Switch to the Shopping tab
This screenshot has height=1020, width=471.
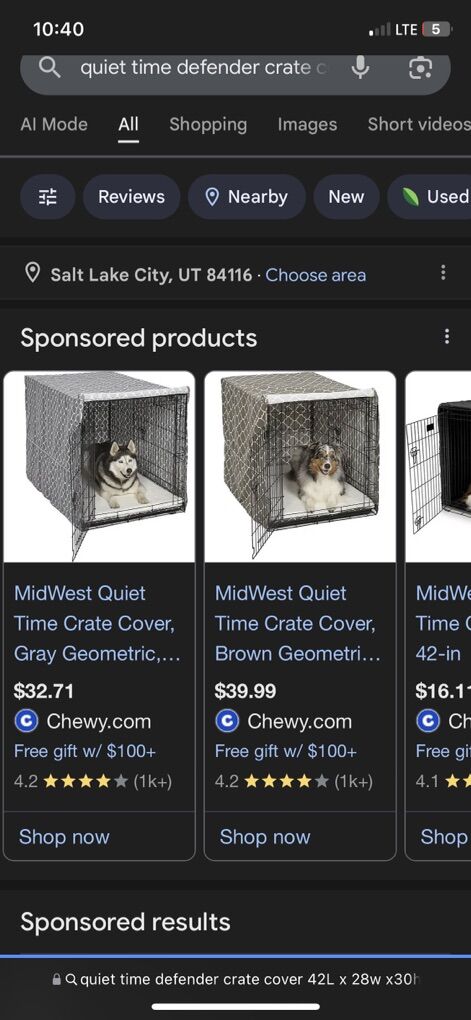tap(208, 124)
